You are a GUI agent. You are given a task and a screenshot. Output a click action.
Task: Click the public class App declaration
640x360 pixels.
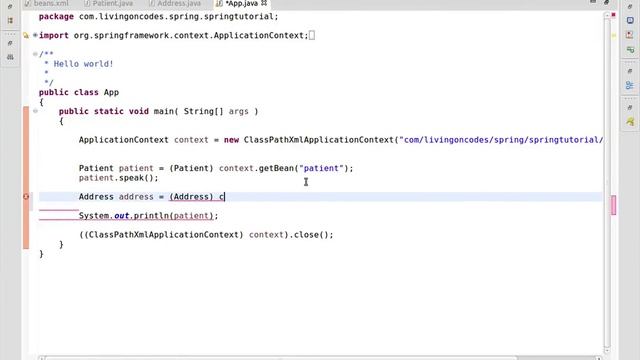[x=79, y=92]
